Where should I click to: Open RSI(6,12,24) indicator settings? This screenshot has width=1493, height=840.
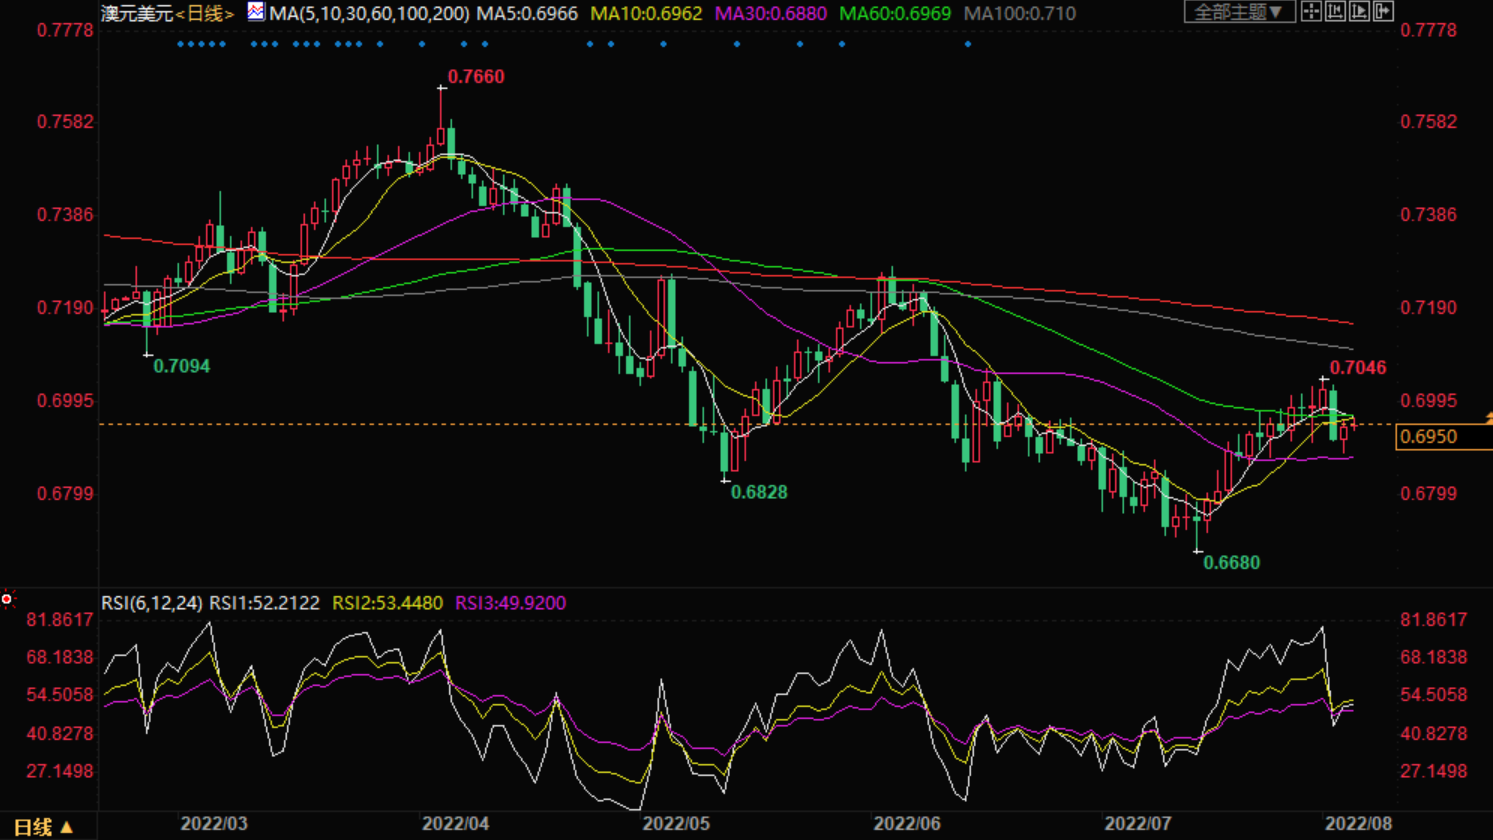tap(152, 603)
